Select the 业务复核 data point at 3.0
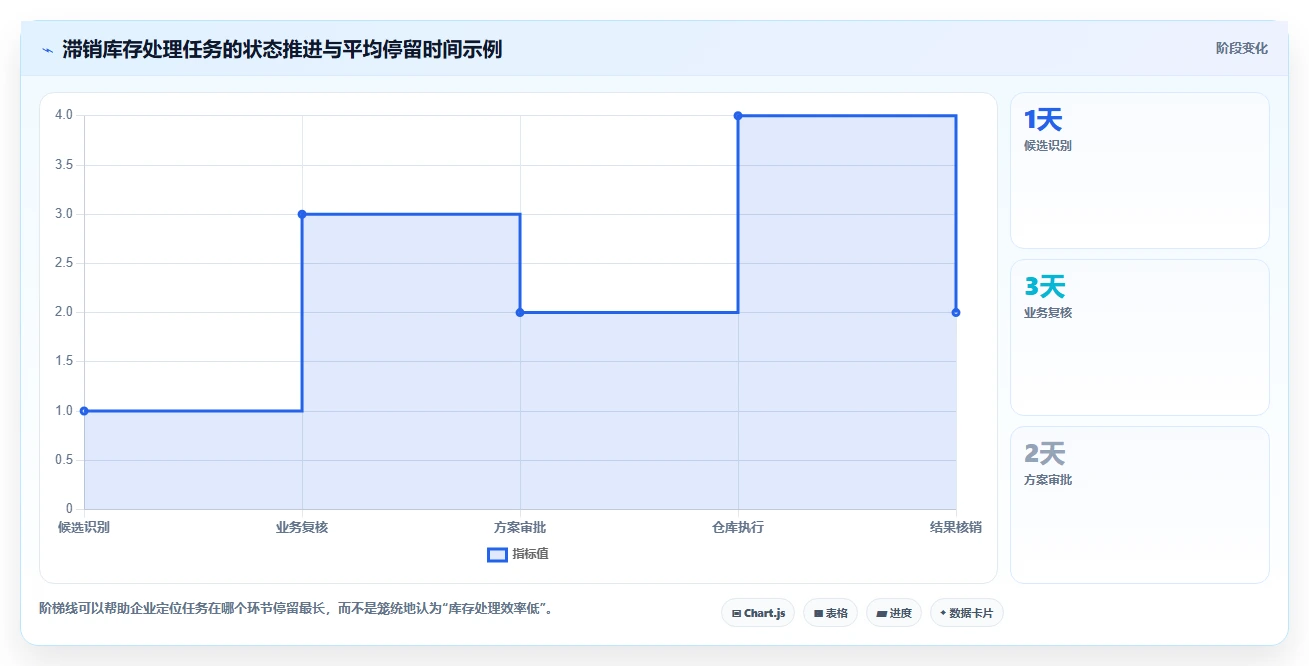The image size is (1309, 666). coord(302,214)
